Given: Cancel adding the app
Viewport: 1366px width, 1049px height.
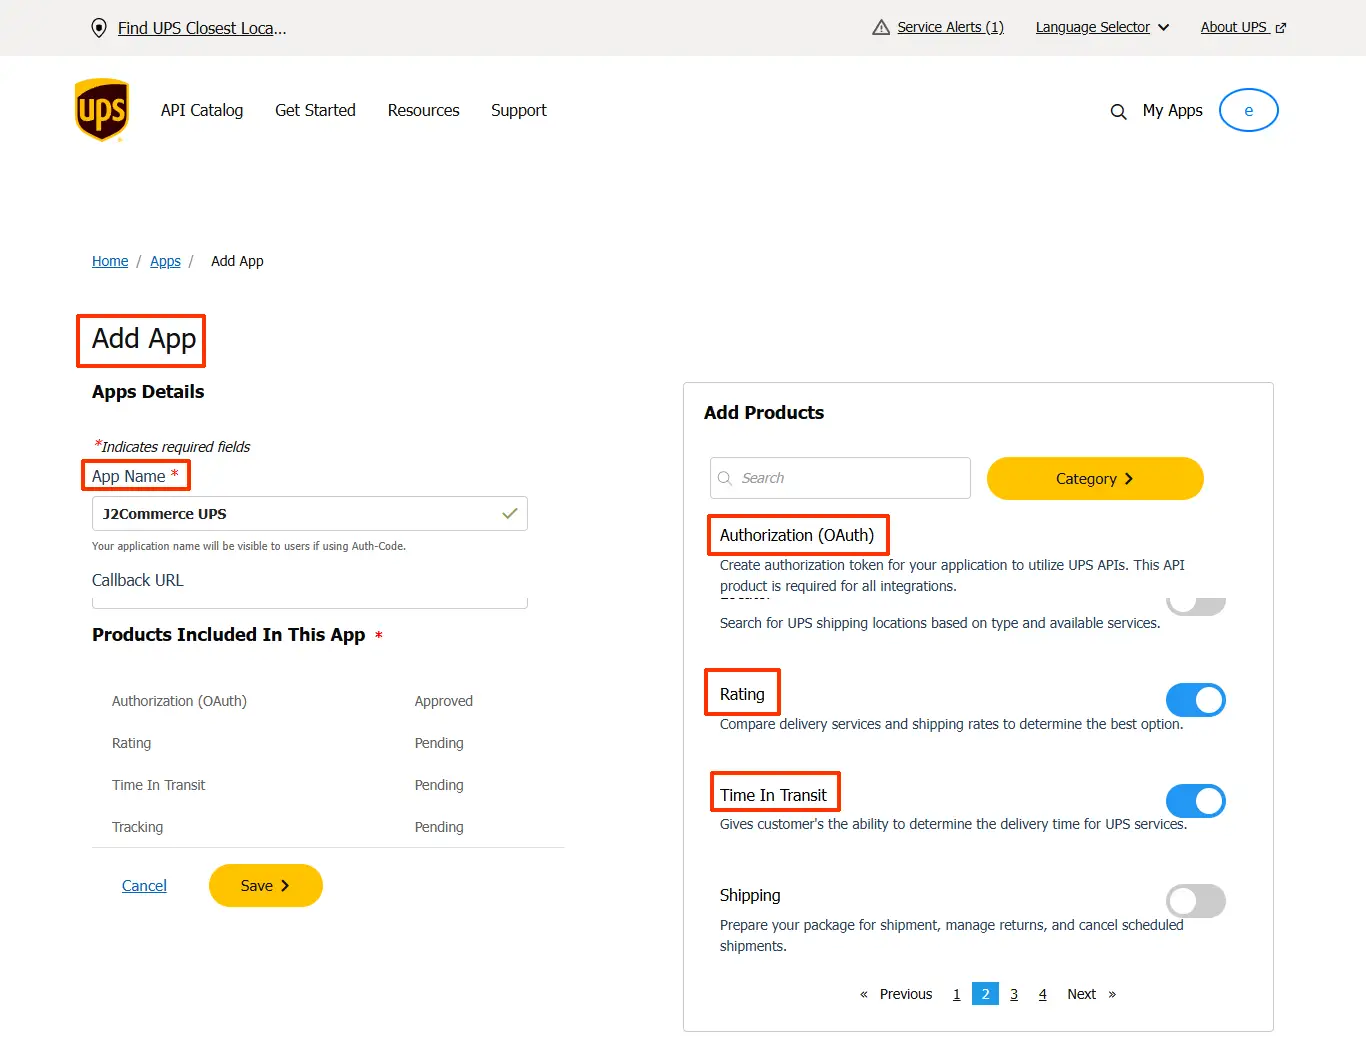Looking at the screenshot, I should (144, 886).
